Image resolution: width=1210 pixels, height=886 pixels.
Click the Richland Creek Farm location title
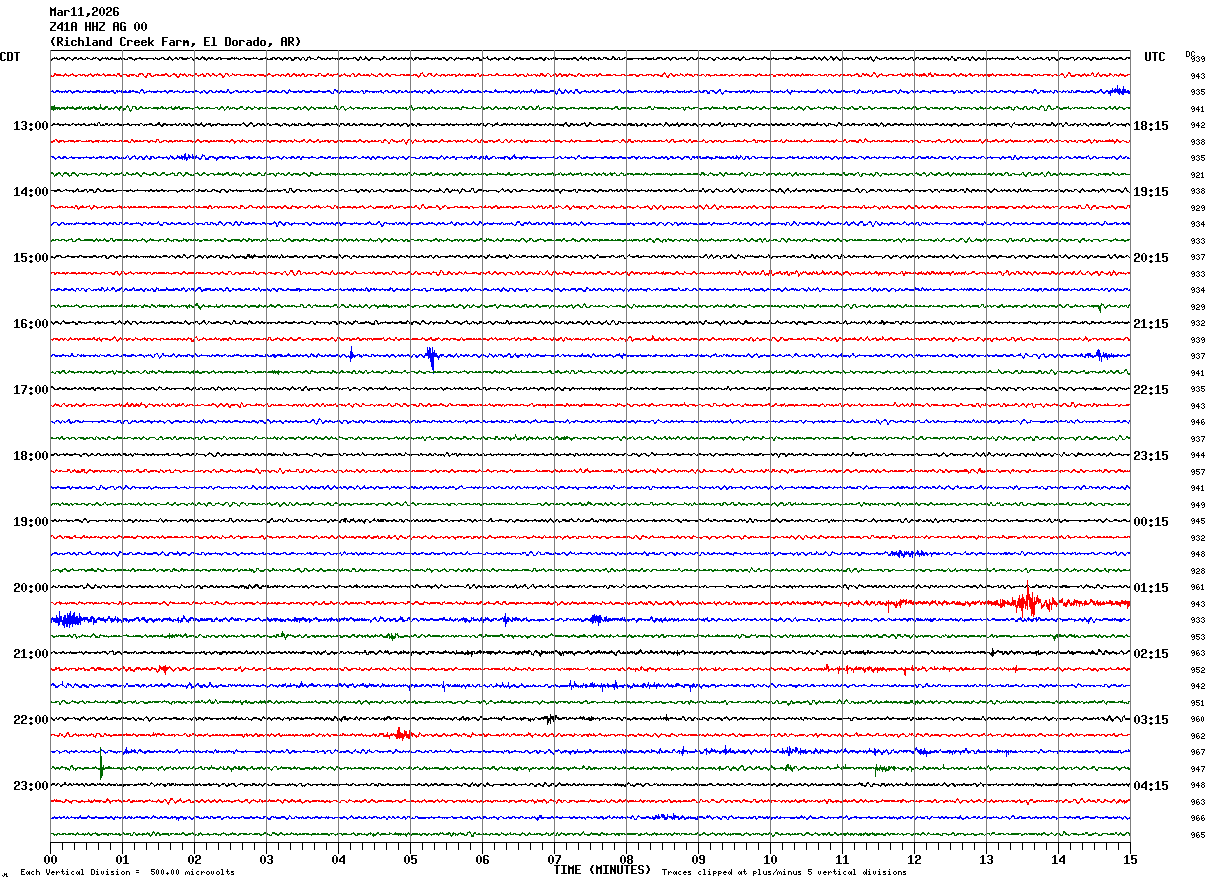pyautogui.click(x=175, y=42)
